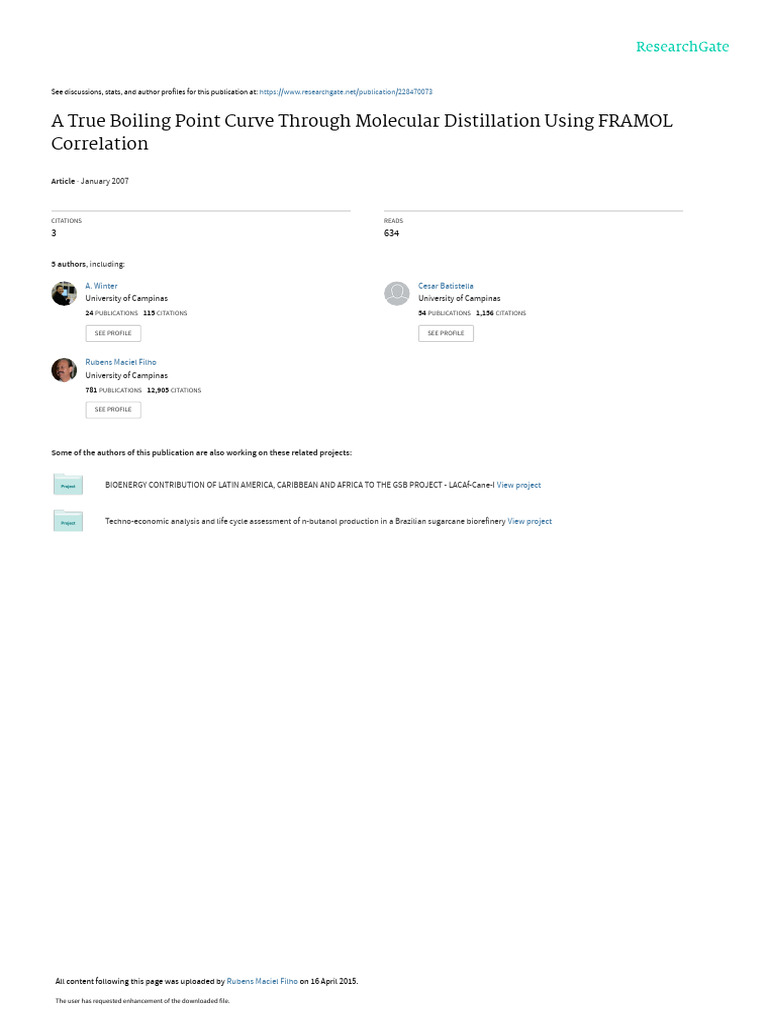Image resolution: width=768 pixels, height=1024 pixels.
Task: Click Cesar Batistella's placeholder avatar
Action: (397, 293)
